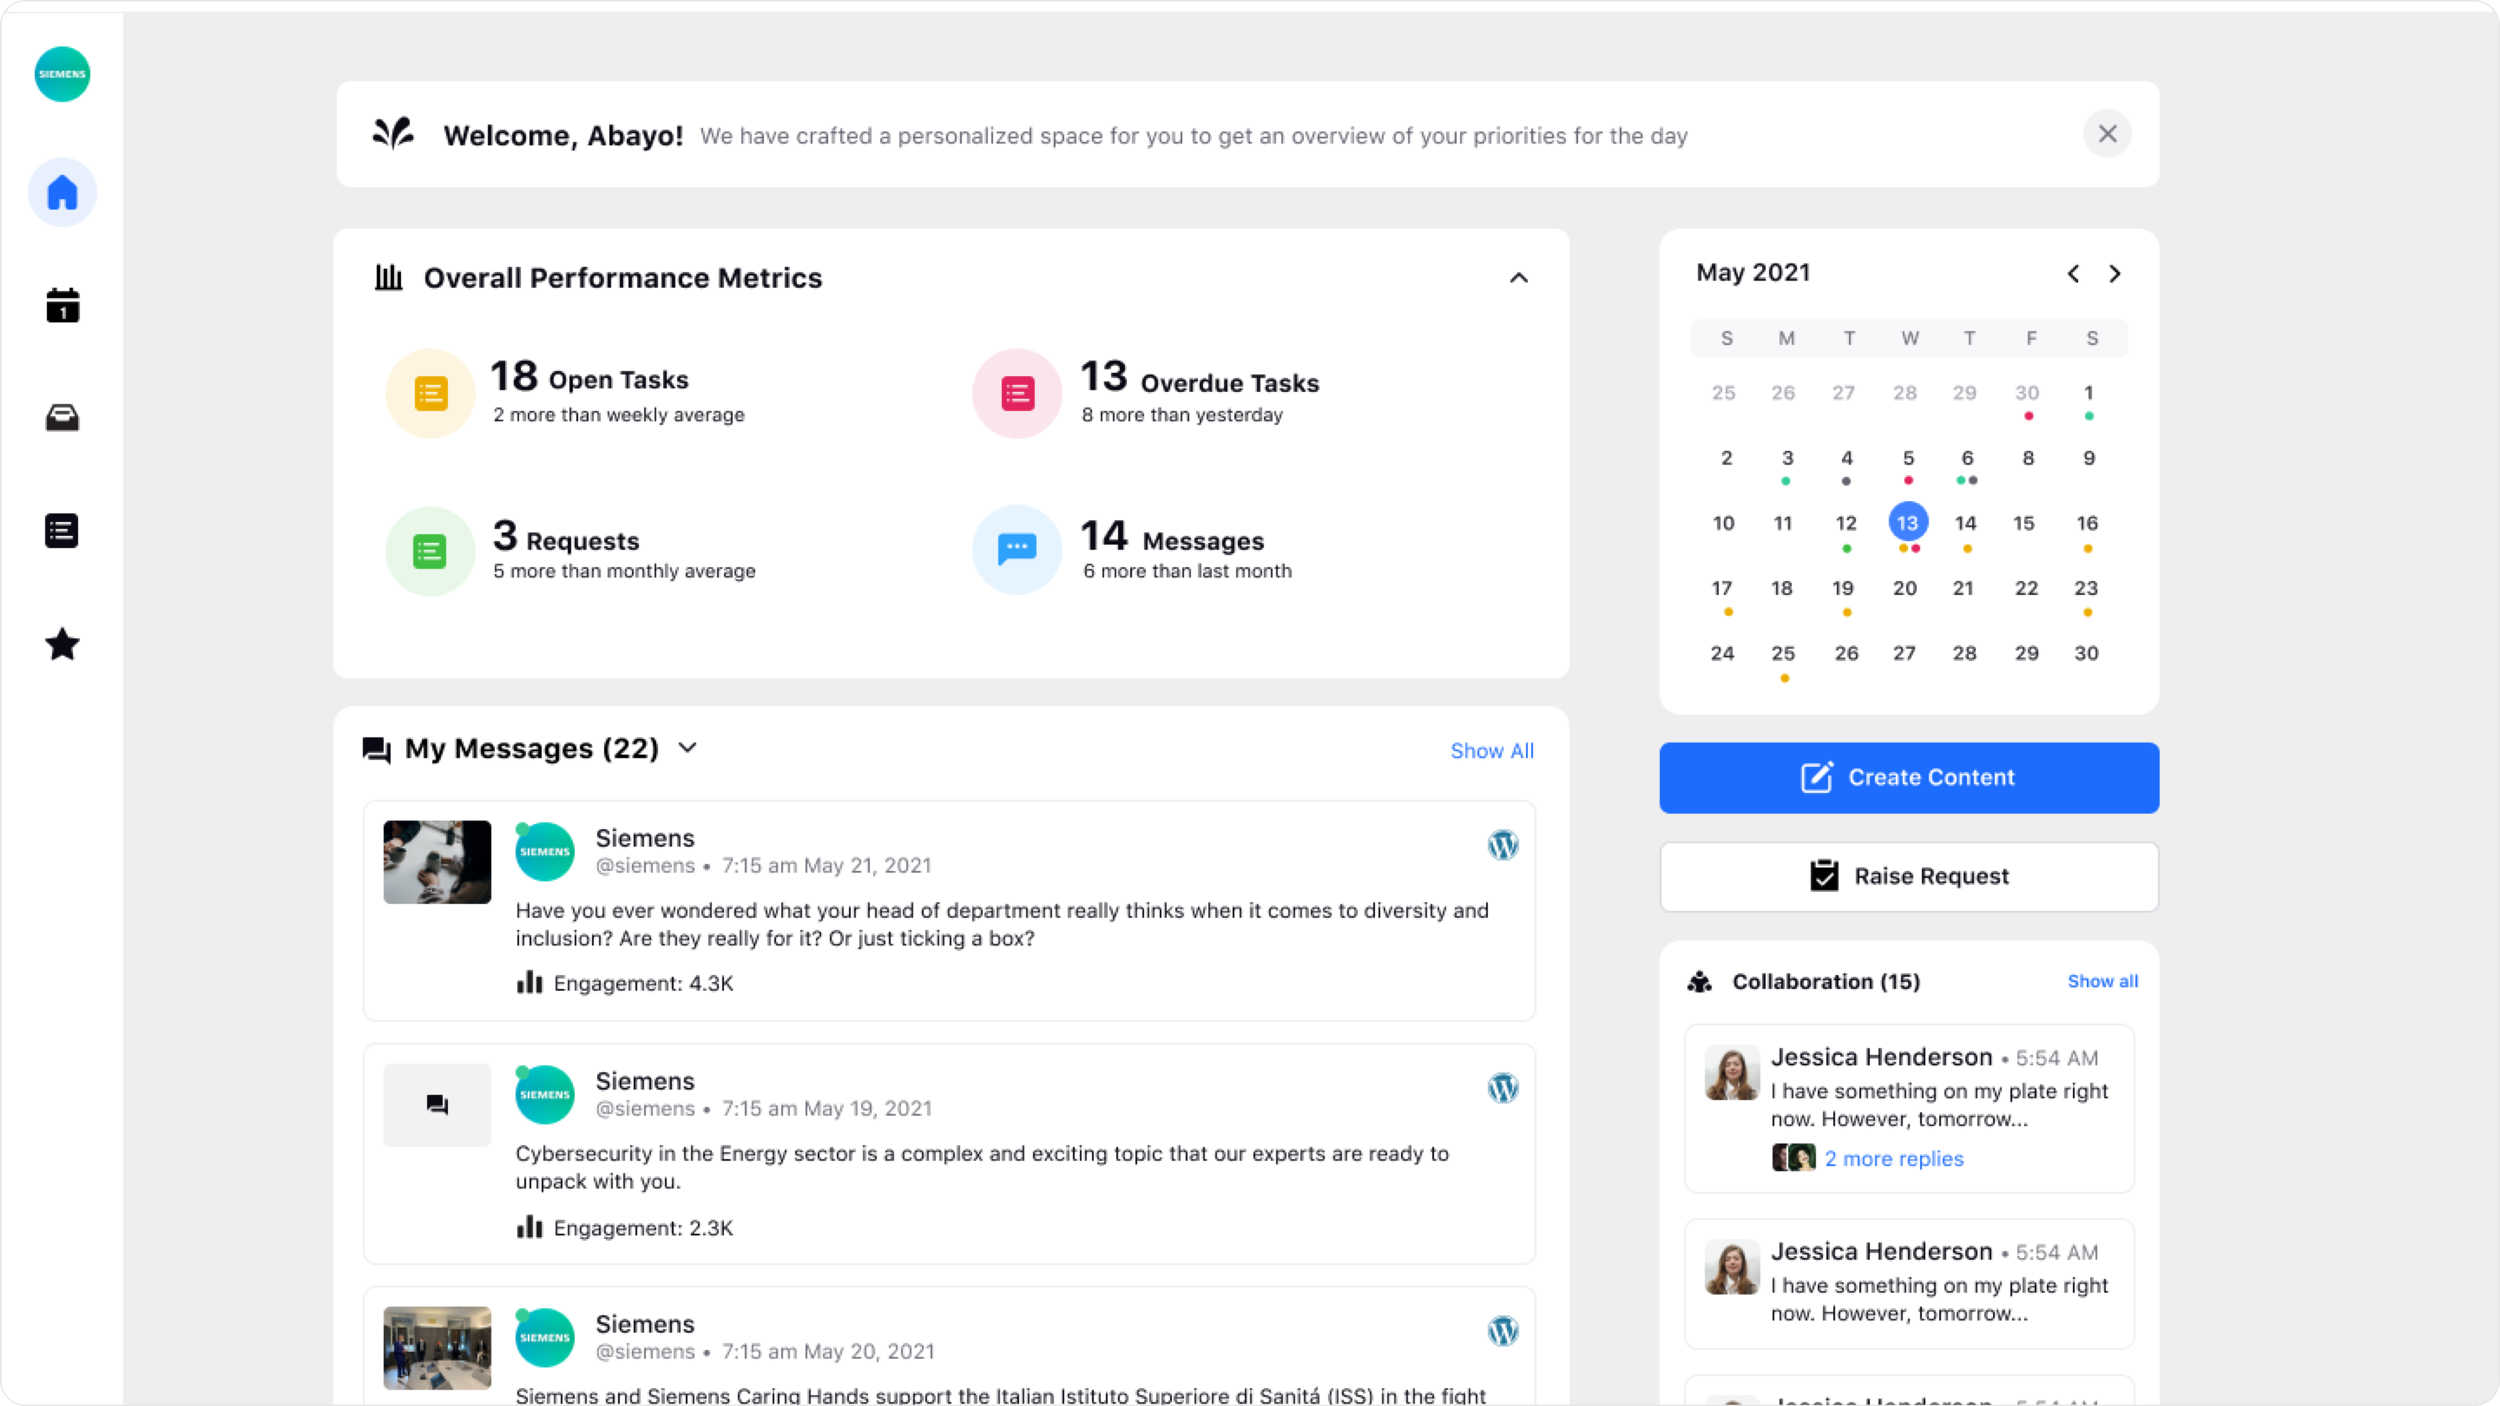
Task: Open chat placeholder thumbnail of May 19 message
Action: pos(437,1105)
